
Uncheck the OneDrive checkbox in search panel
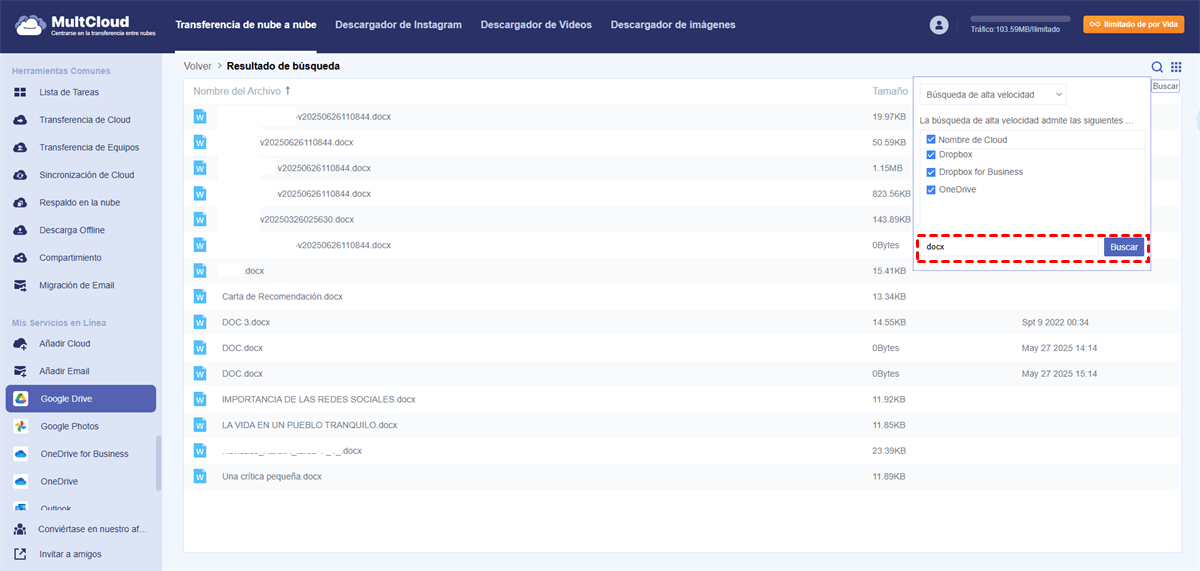tap(931, 190)
